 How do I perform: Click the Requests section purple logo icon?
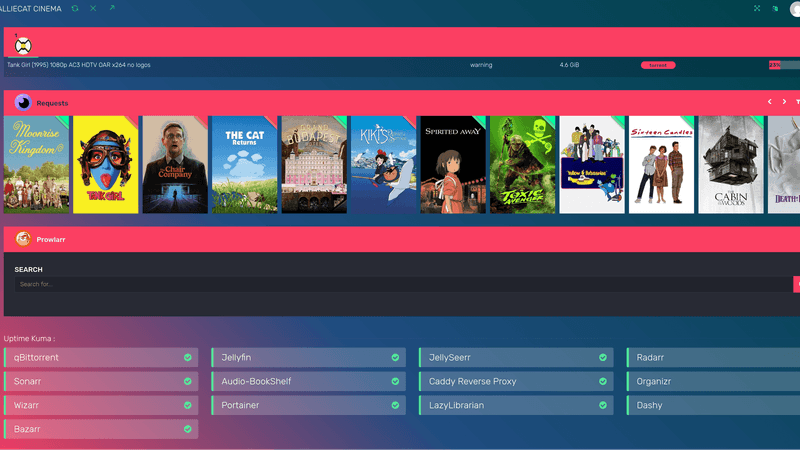tap(23, 103)
